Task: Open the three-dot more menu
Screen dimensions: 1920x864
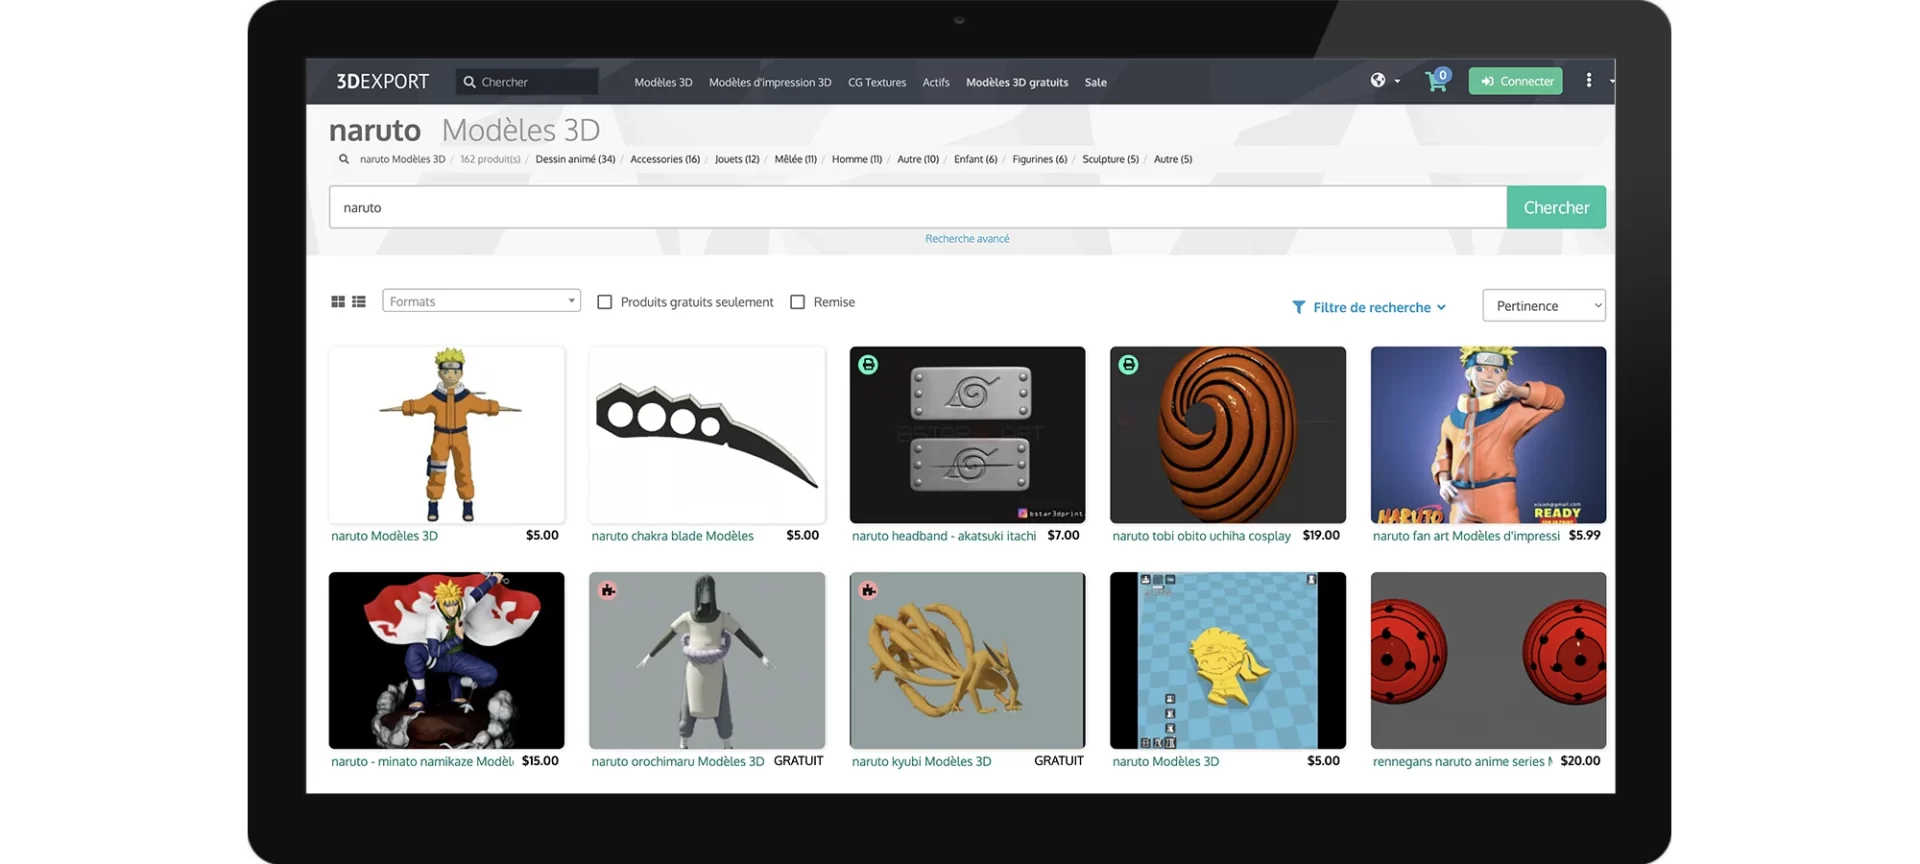Action: tap(1589, 80)
